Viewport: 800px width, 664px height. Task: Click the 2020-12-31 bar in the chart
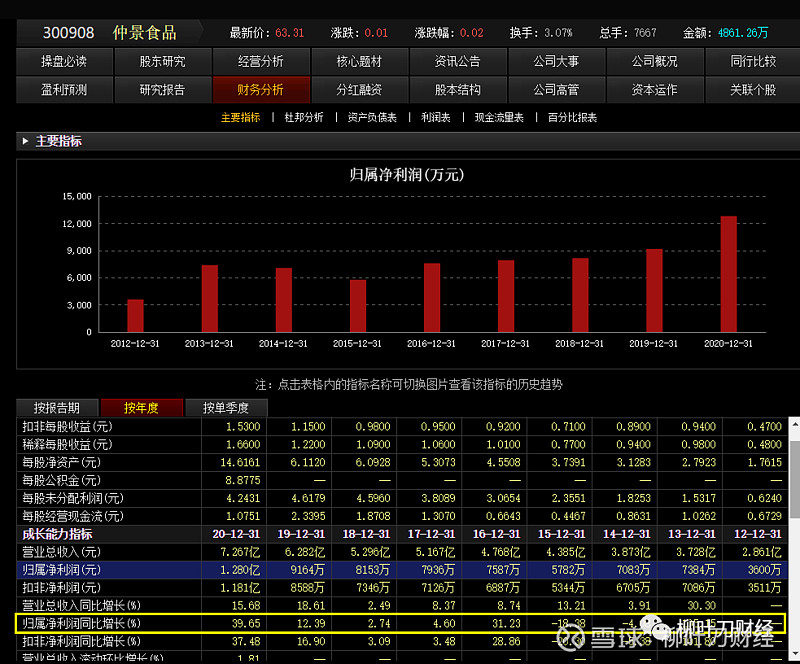729,274
